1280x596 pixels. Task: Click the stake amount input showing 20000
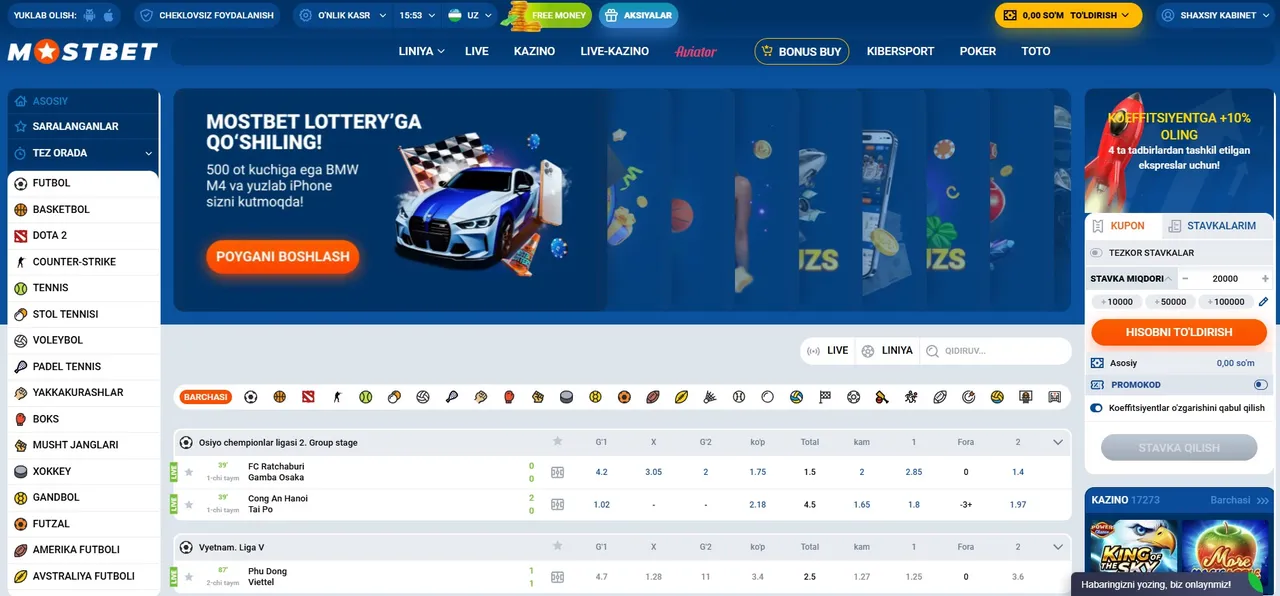(1225, 278)
